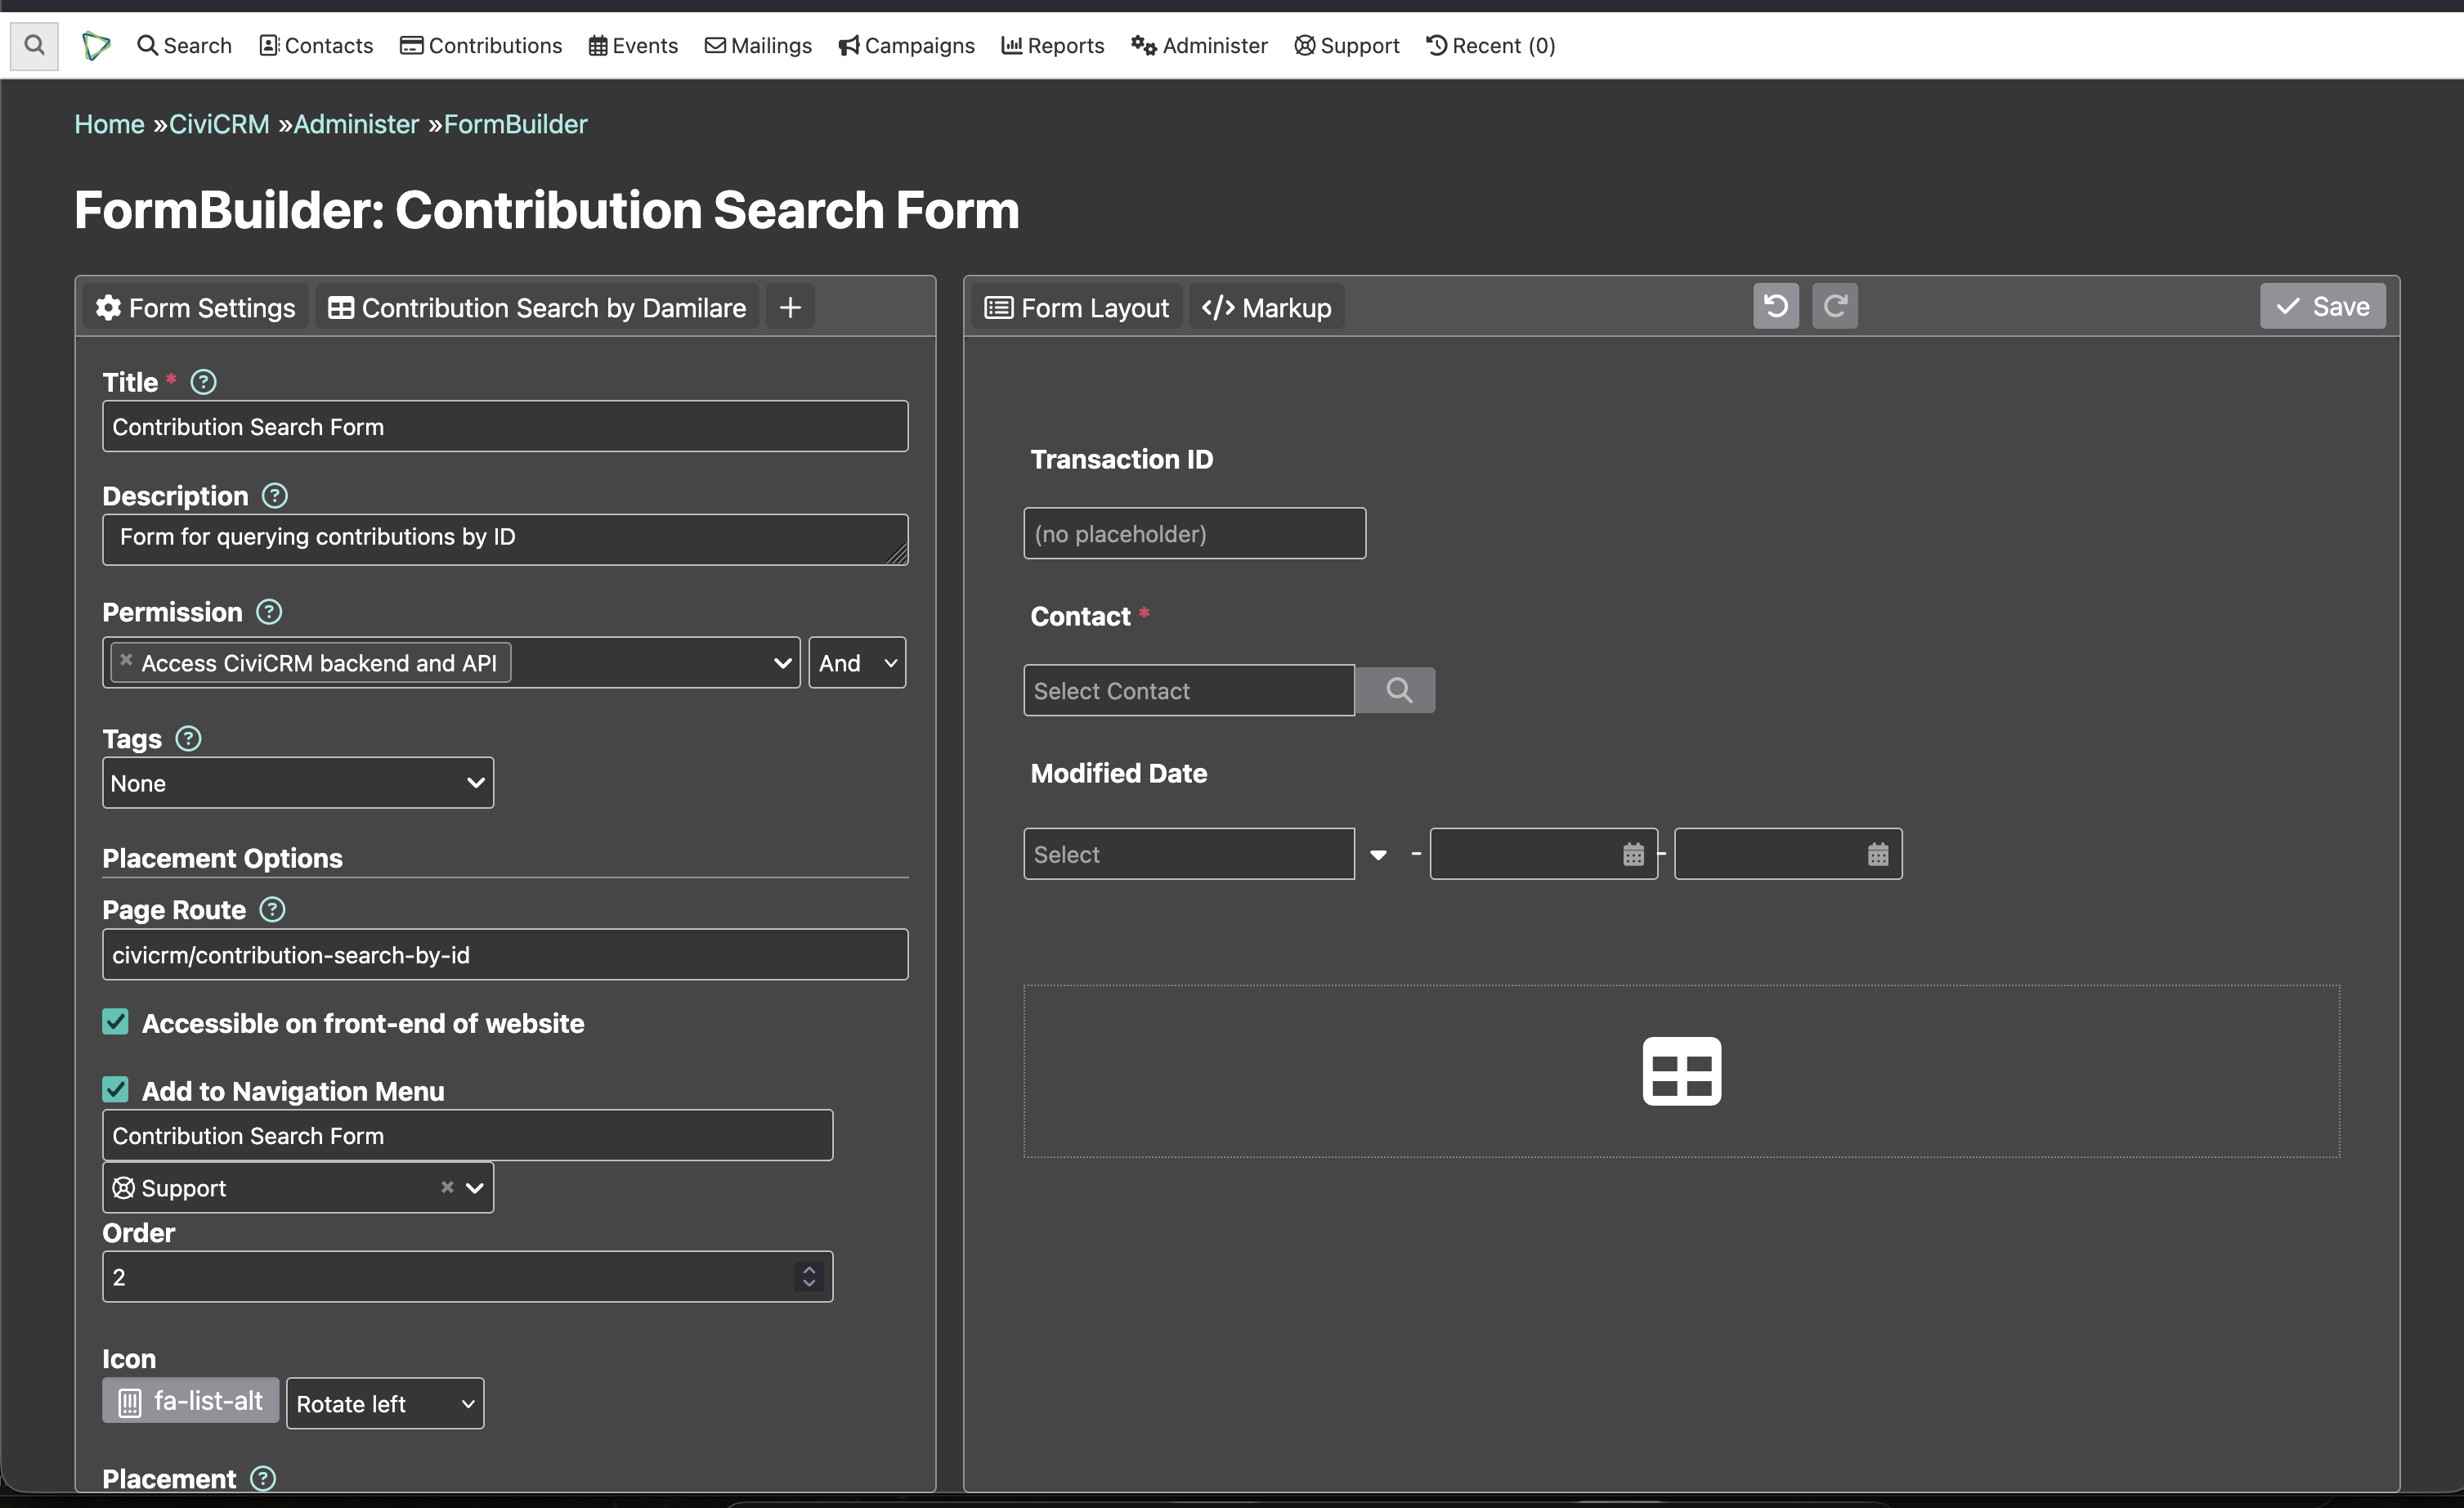Open calendar icon on second date field

click(1878, 855)
